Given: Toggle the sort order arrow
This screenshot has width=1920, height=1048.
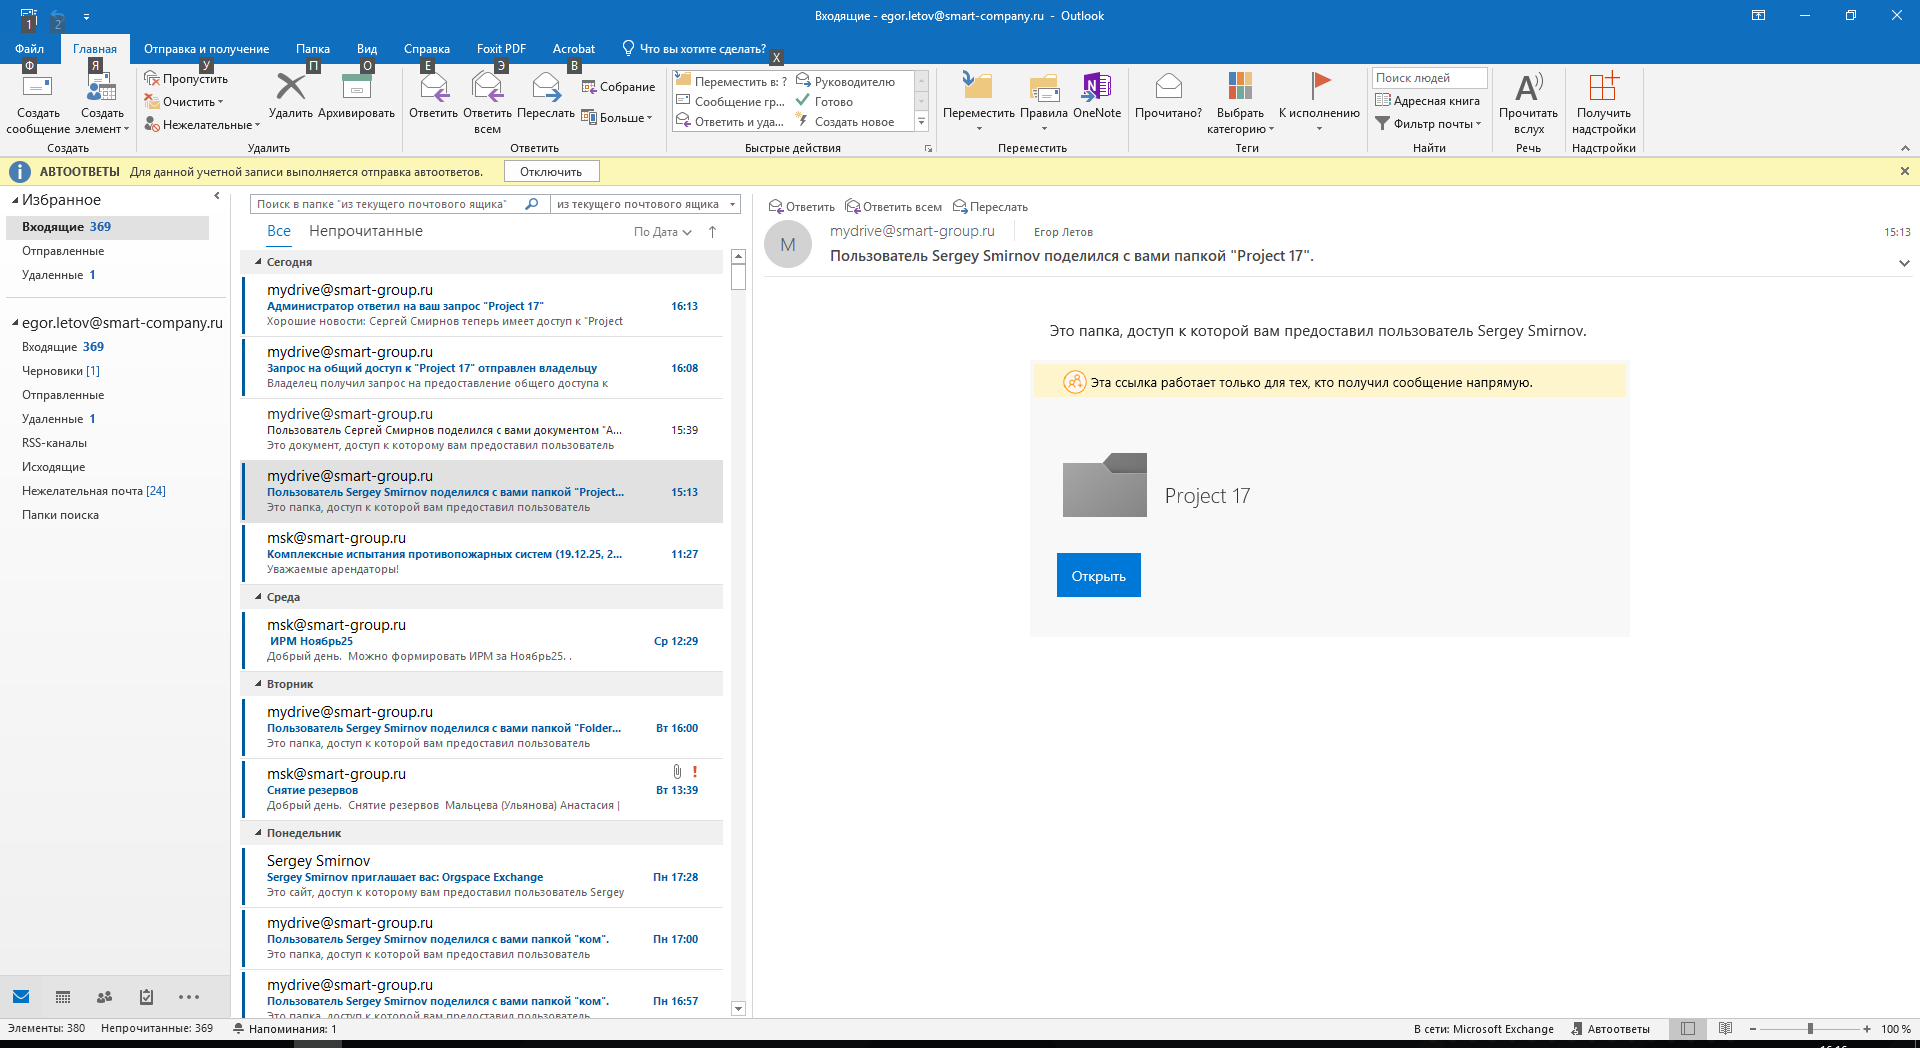Looking at the screenshot, I should point(712,232).
